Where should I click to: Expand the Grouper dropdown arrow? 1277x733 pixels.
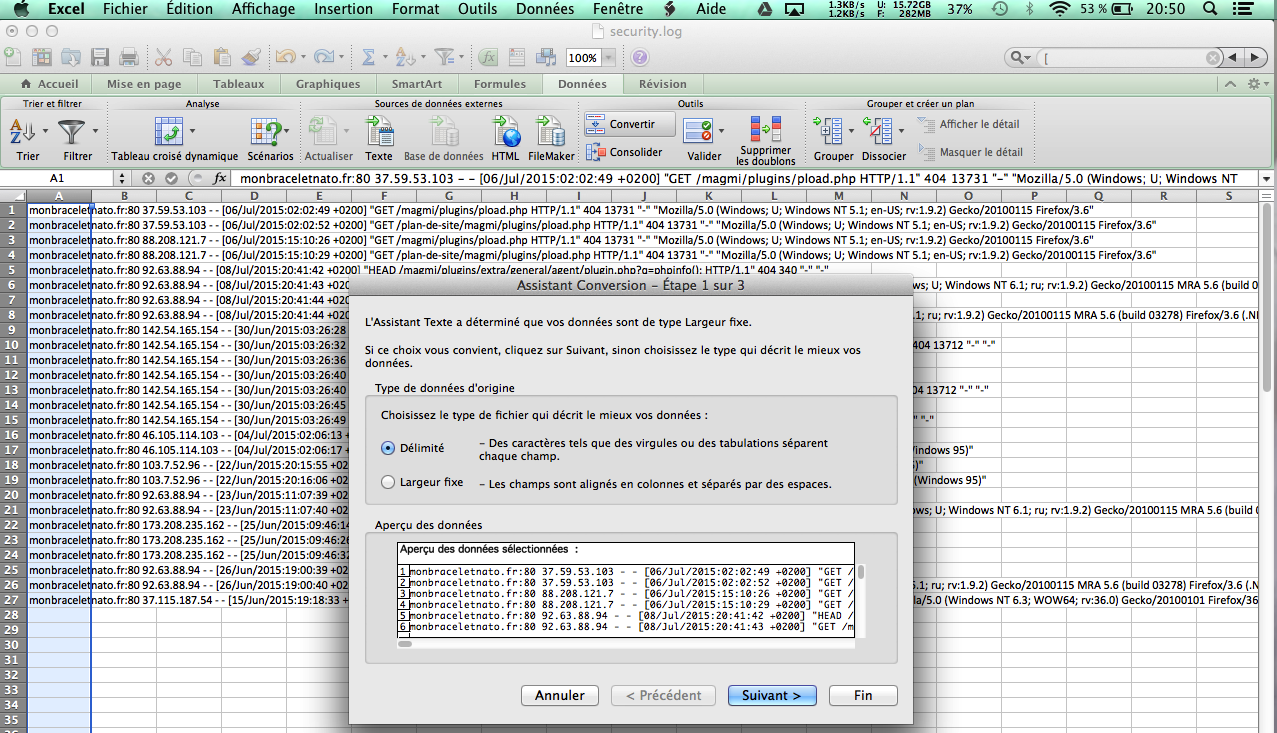tap(851, 131)
